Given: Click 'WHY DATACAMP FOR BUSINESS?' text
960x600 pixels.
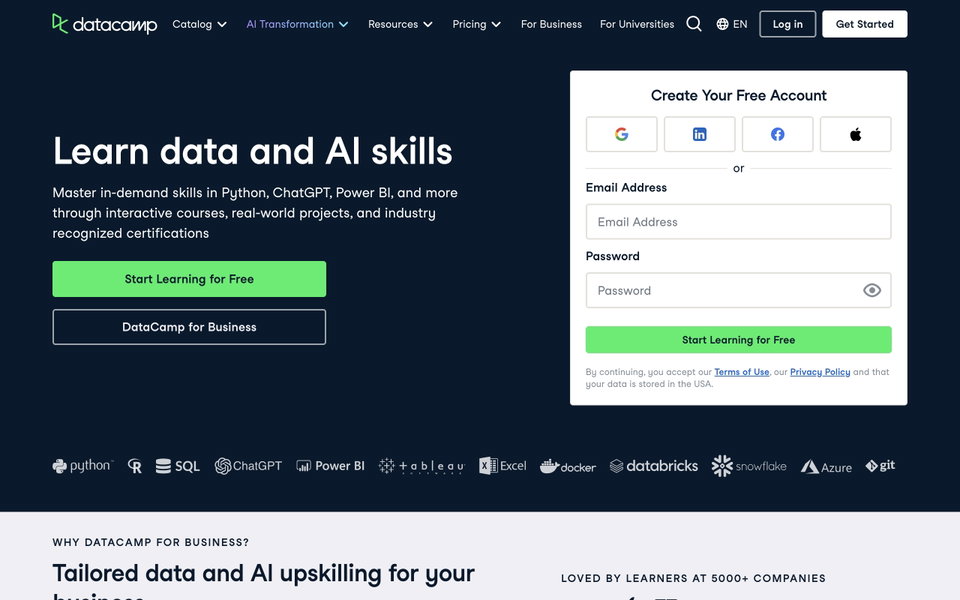Looking at the screenshot, I should pos(151,542).
